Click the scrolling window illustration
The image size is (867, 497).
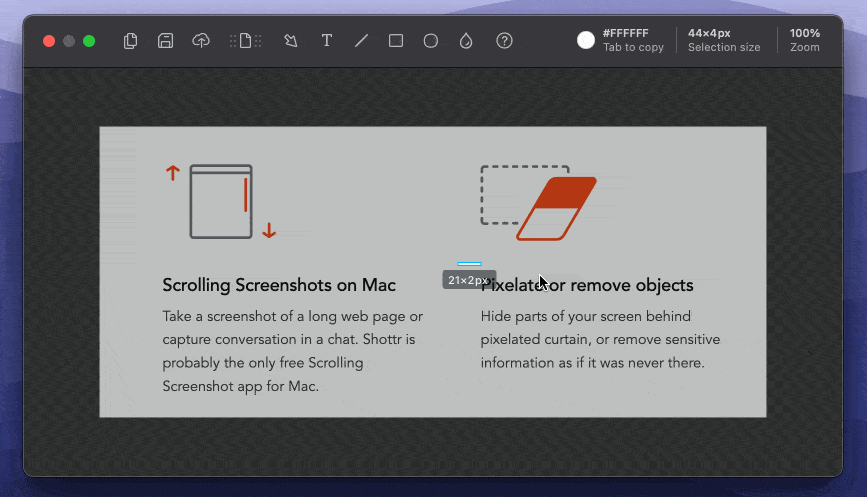[x=221, y=202]
